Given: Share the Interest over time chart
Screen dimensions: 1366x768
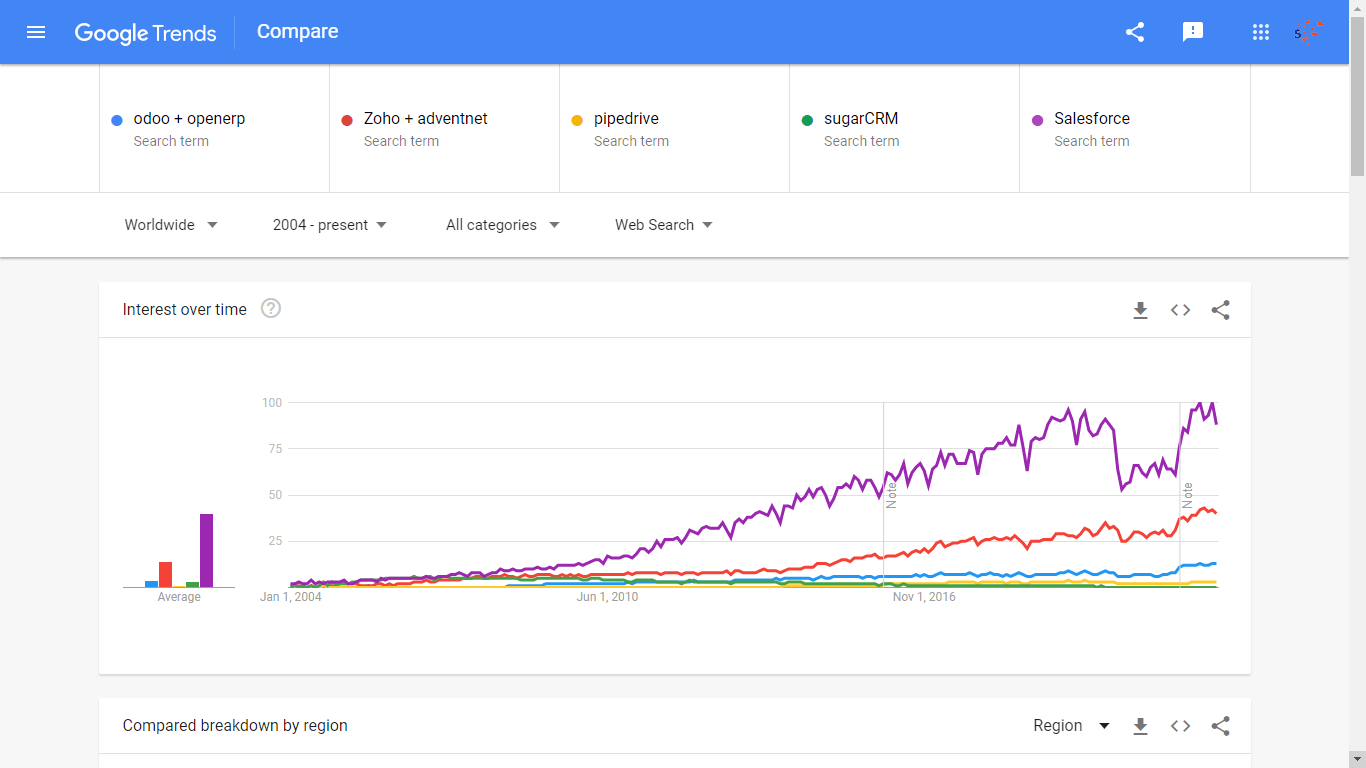Looking at the screenshot, I should coord(1221,310).
